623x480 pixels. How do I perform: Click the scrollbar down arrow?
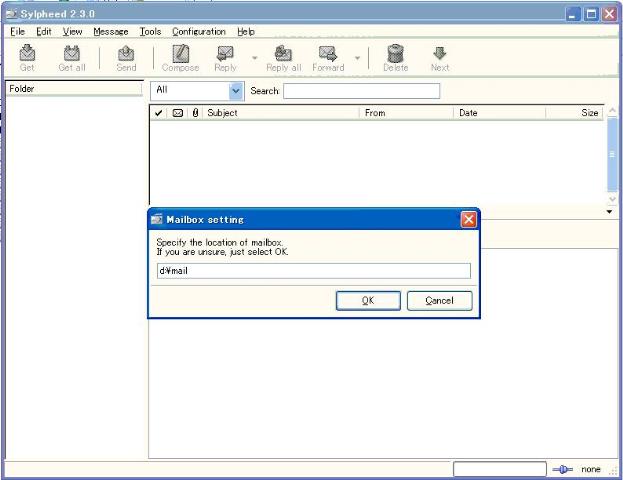612,198
